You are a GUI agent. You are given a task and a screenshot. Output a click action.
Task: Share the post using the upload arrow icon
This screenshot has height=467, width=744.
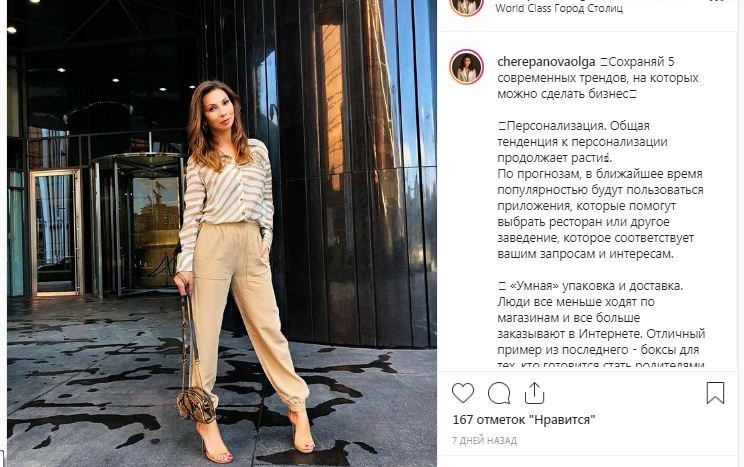click(x=534, y=393)
